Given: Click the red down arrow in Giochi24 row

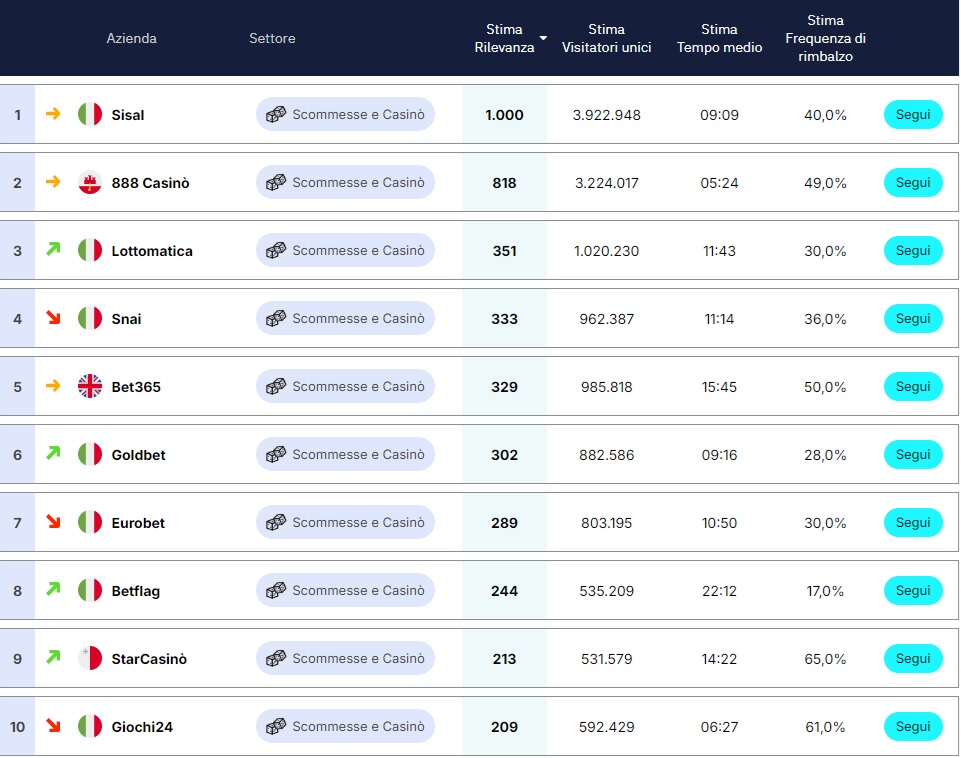Looking at the screenshot, I should (53, 726).
